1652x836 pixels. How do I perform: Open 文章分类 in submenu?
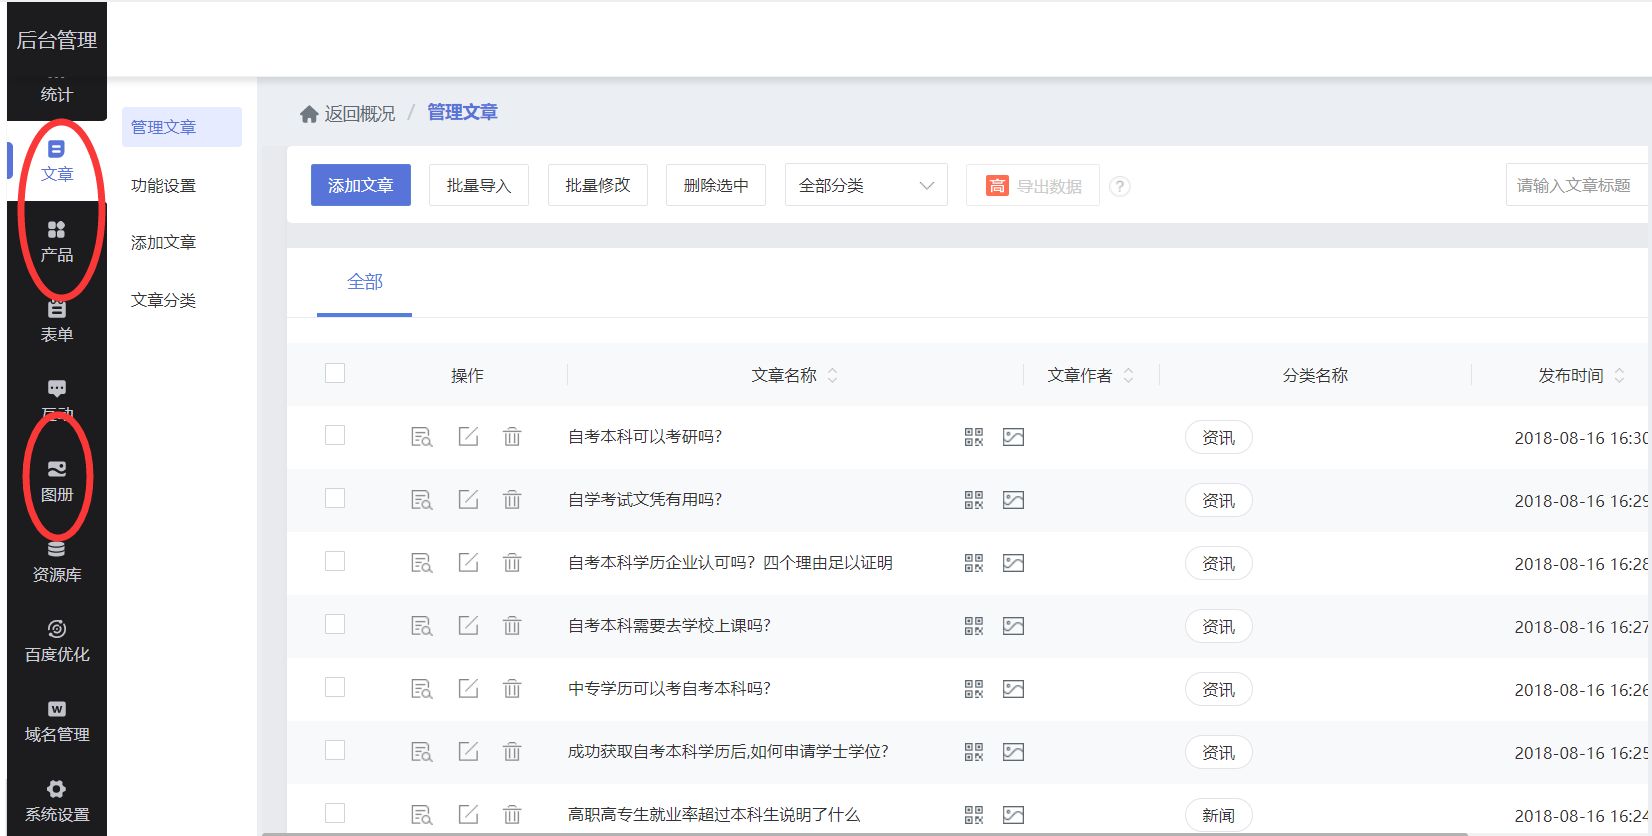pyautogui.click(x=164, y=301)
